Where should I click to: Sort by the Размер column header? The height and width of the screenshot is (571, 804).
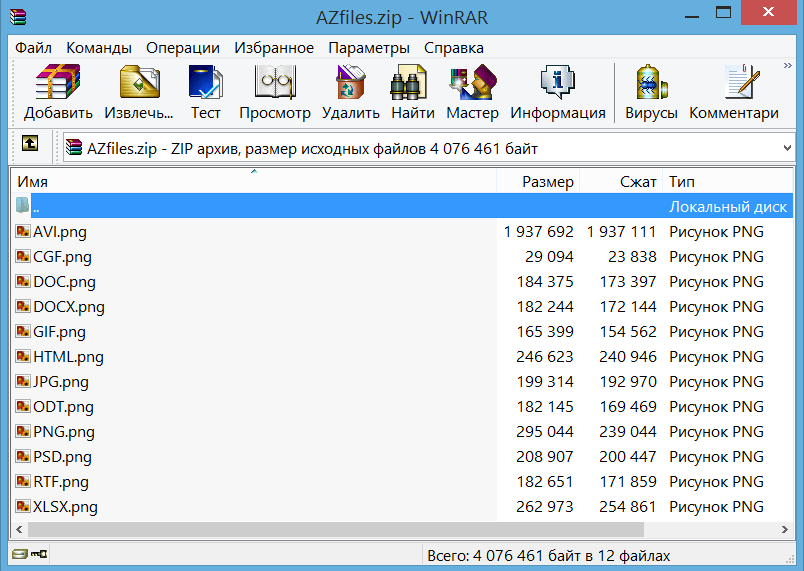[x=538, y=181]
